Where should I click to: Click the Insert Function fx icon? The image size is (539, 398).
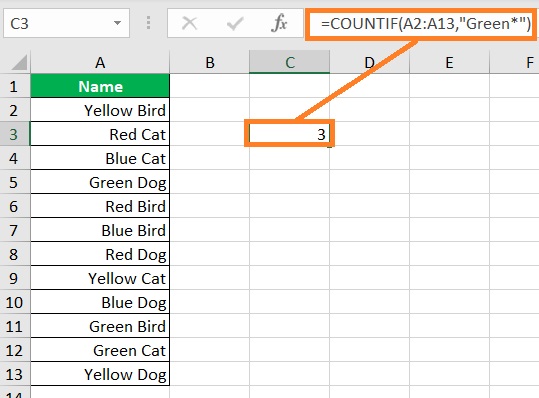279,23
